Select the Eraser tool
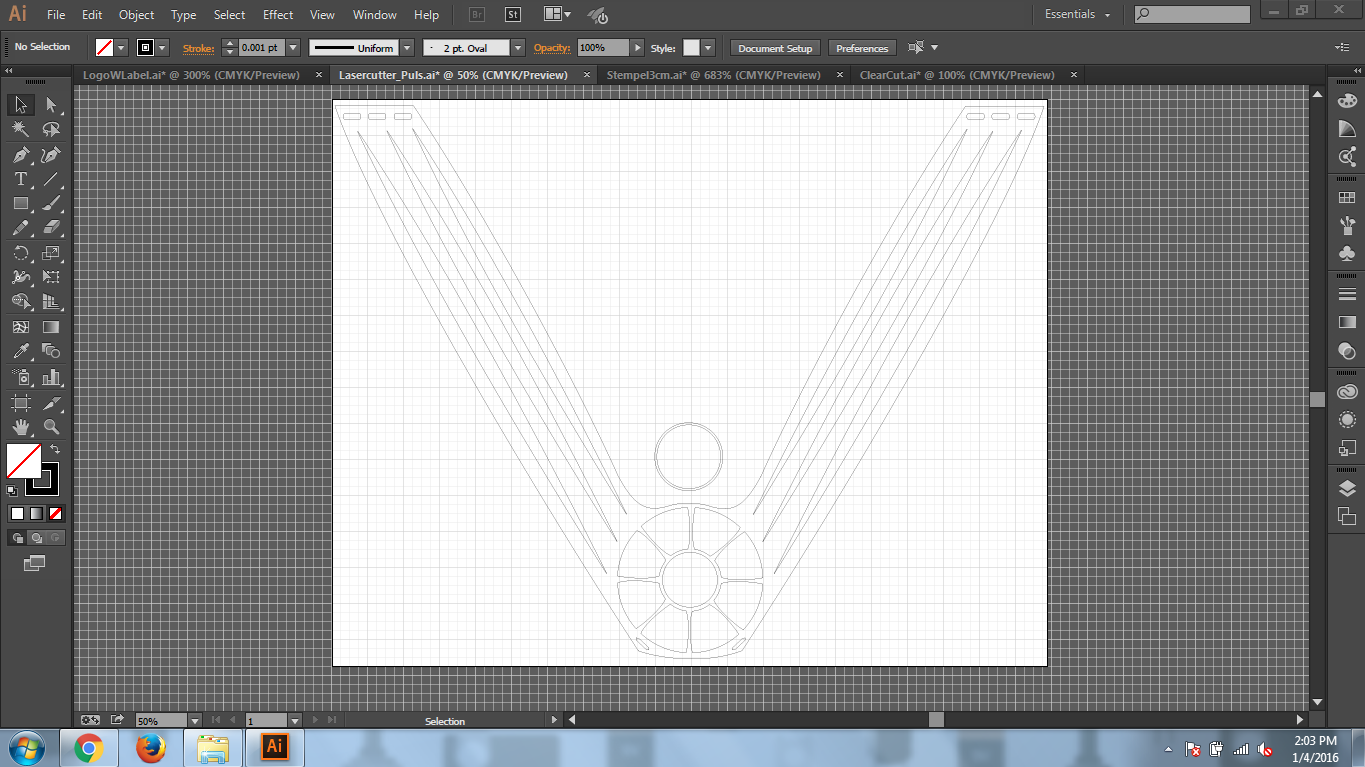Viewport: 1365px width, 767px height. click(51, 228)
